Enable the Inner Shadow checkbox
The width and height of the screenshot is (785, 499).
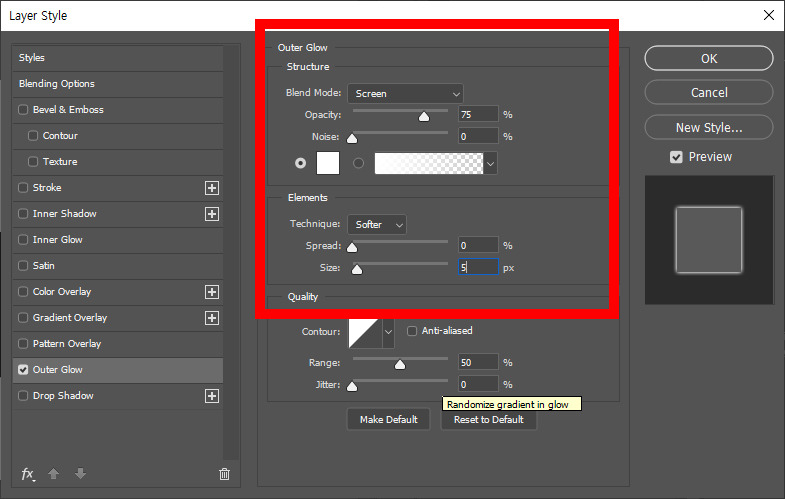point(23,214)
